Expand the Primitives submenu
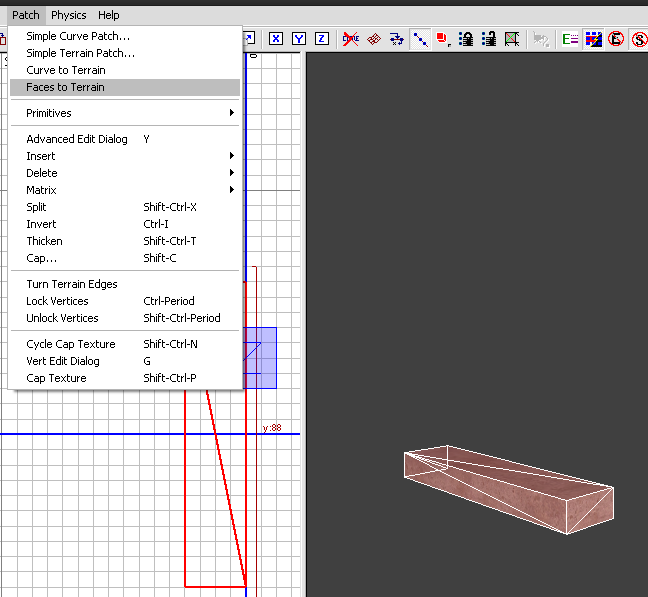The image size is (648, 597). [x=125, y=113]
